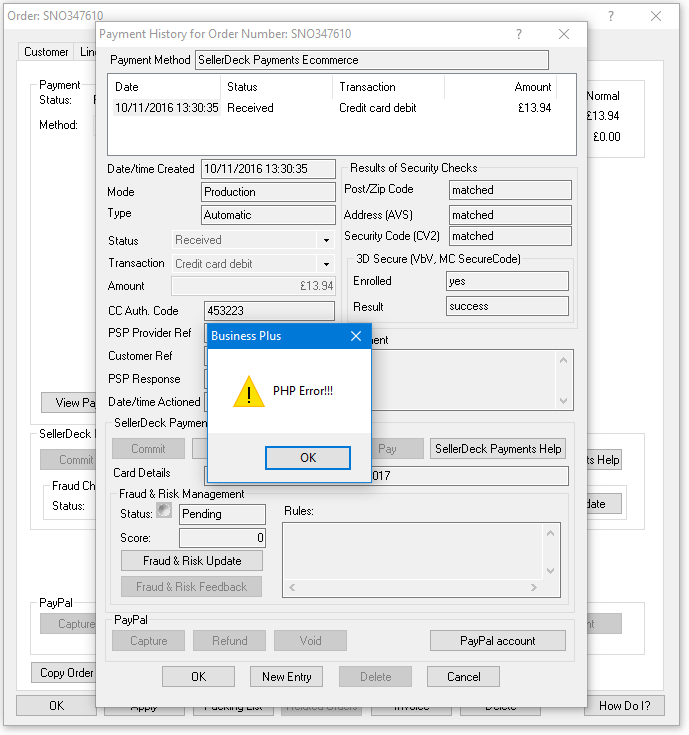
Task: Click the Delete button in Payment History
Action: pos(375,676)
